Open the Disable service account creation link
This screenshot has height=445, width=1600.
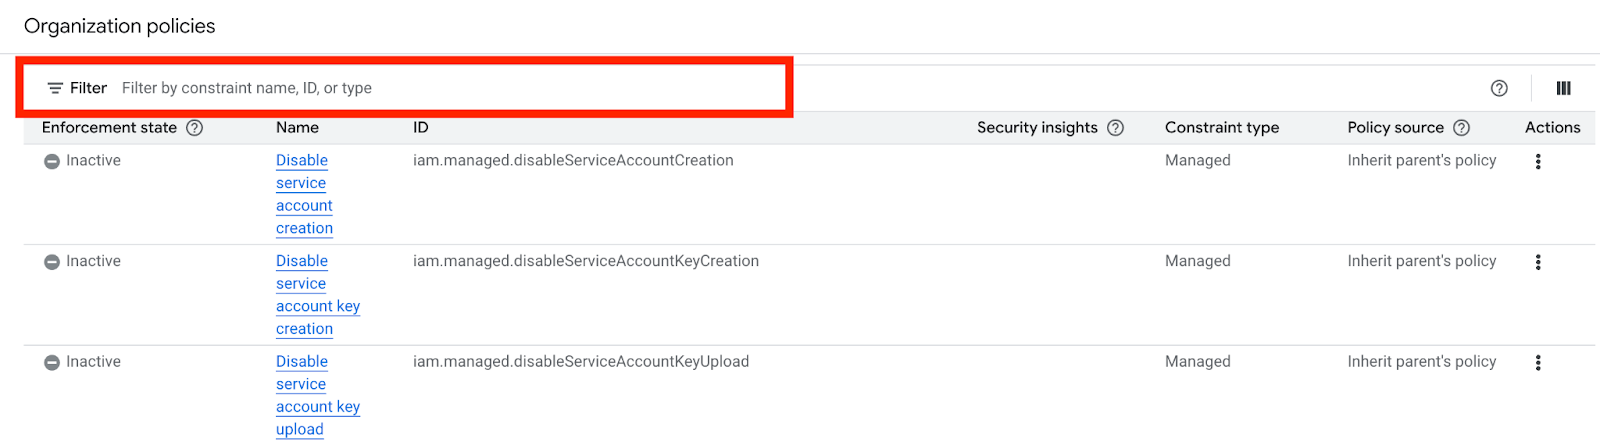[305, 194]
